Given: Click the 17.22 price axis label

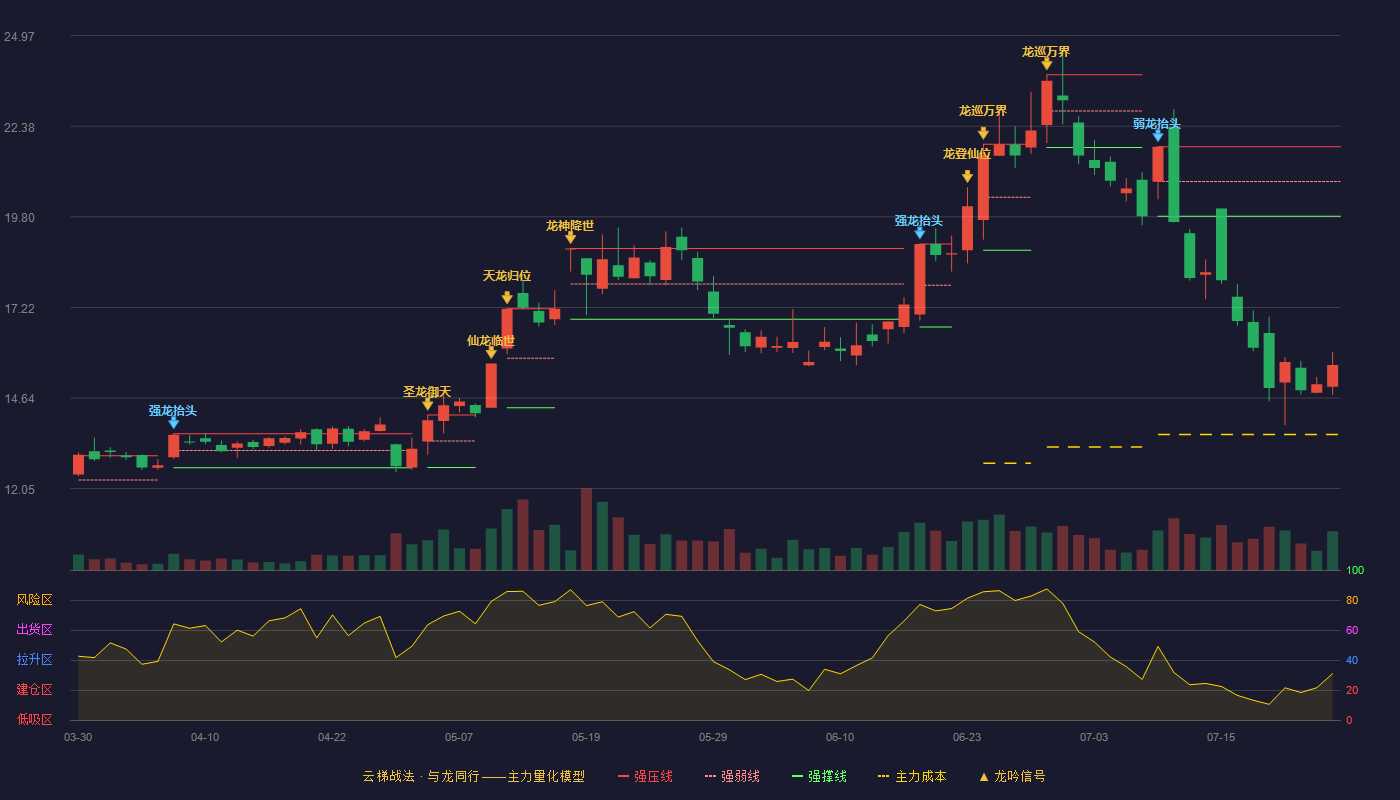Looking at the screenshot, I should (19, 309).
